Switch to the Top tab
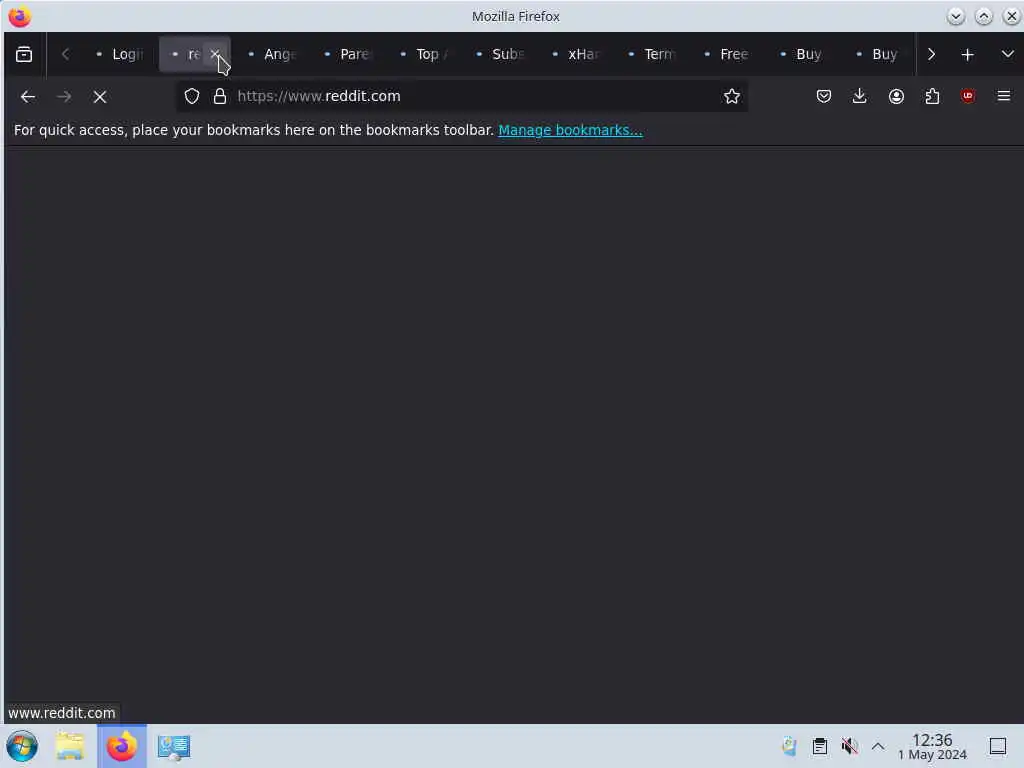The width and height of the screenshot is (1024, 768). pos(423,54)
